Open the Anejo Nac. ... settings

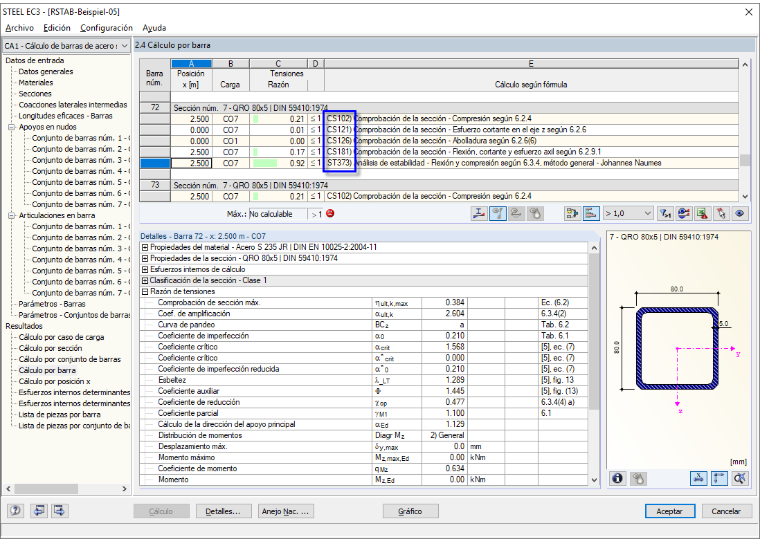pyautogui.click(x=285, y=511)
